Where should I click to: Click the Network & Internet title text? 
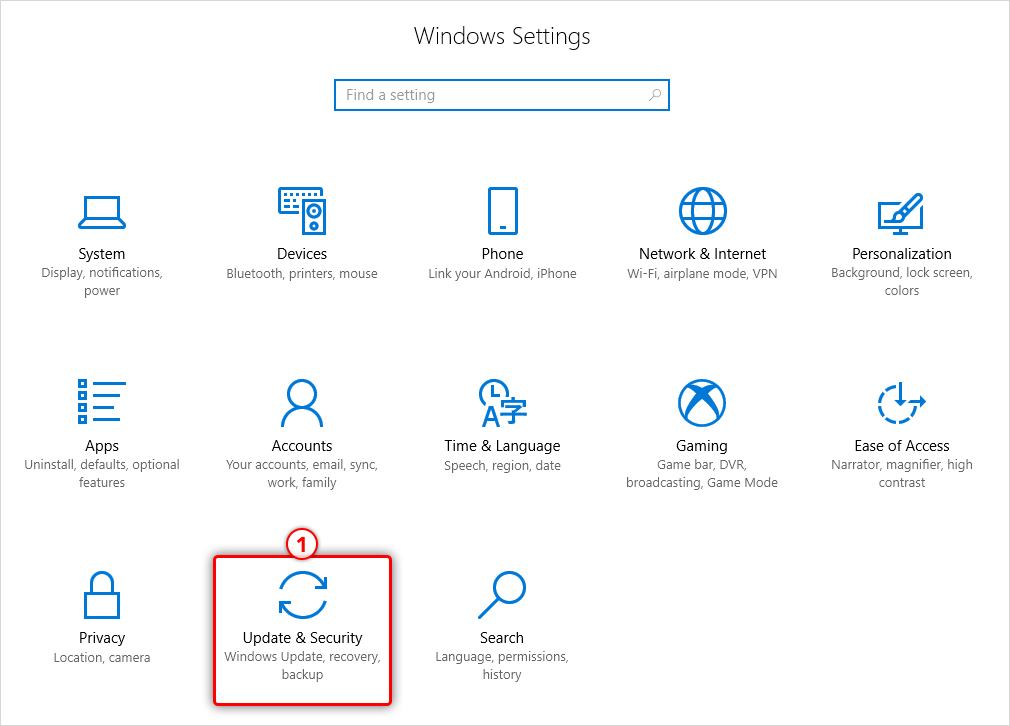(702, 254)
